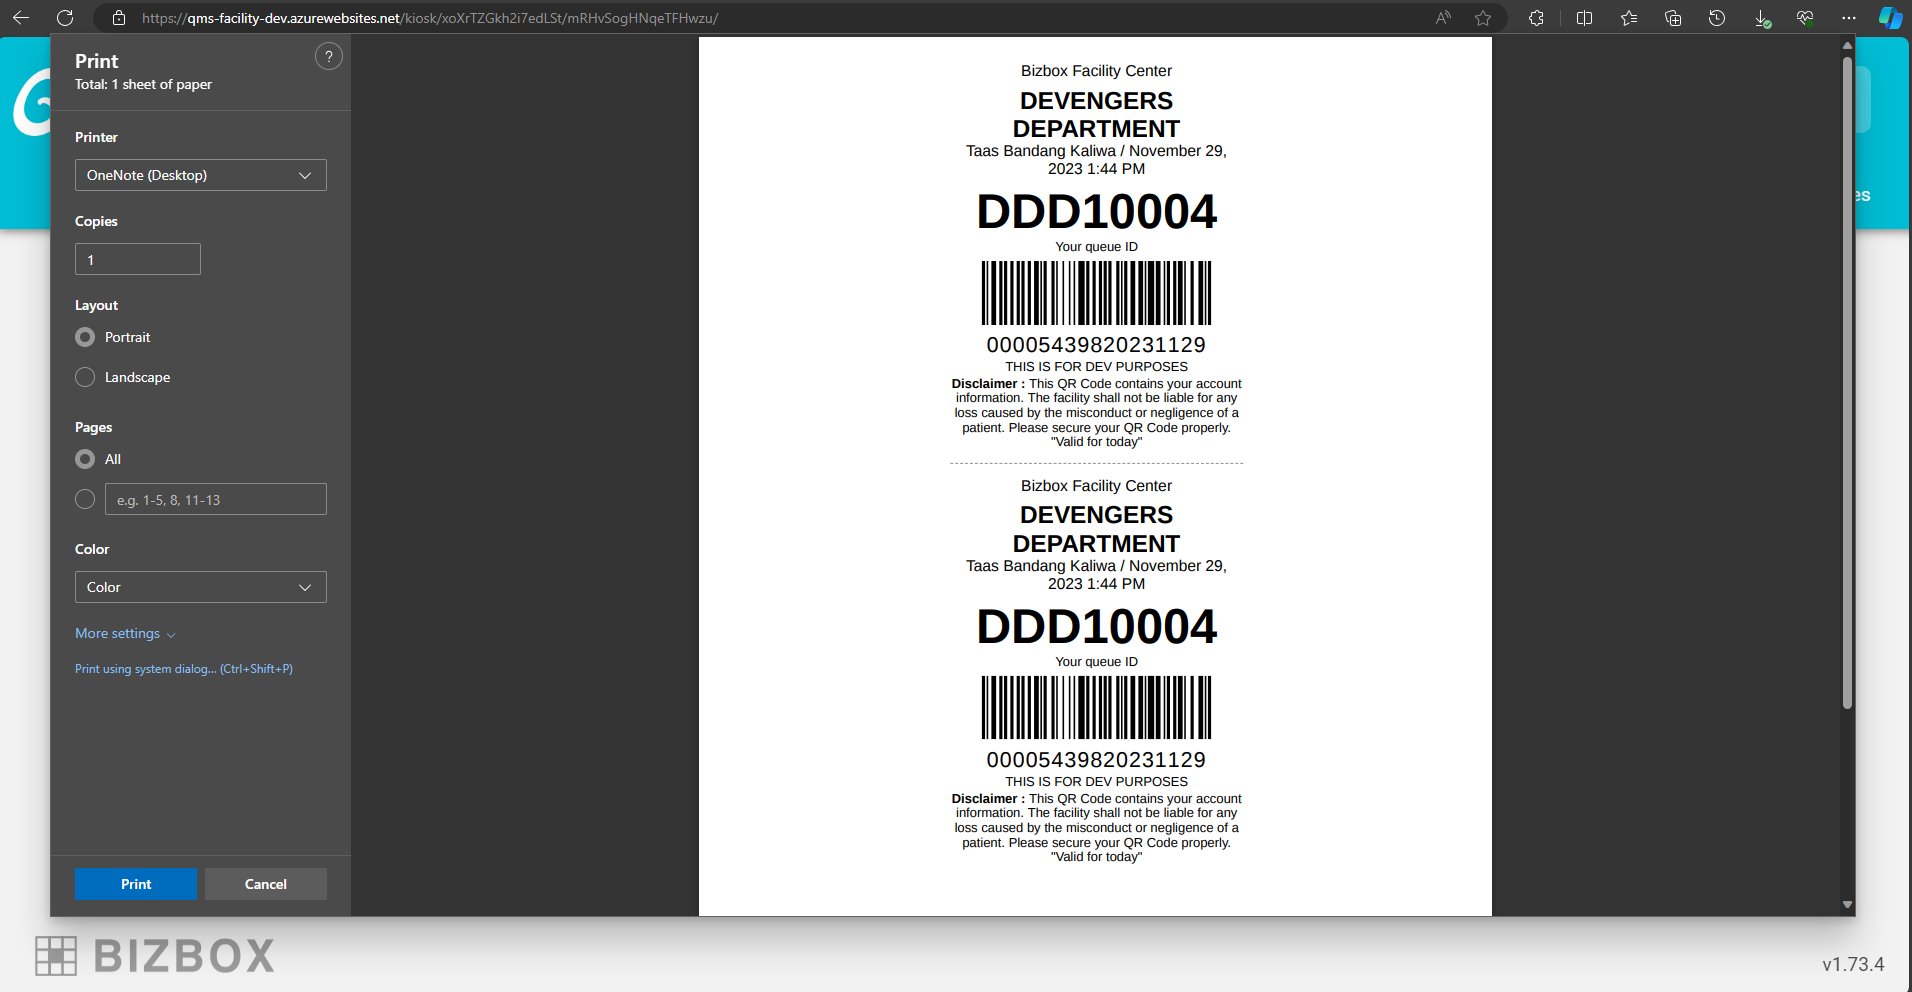Image resolution: width=1912 pixels, height=992 pixels.
Task: Open the Collections panel
Action: pyautogui.click(x=1672, y=17)
